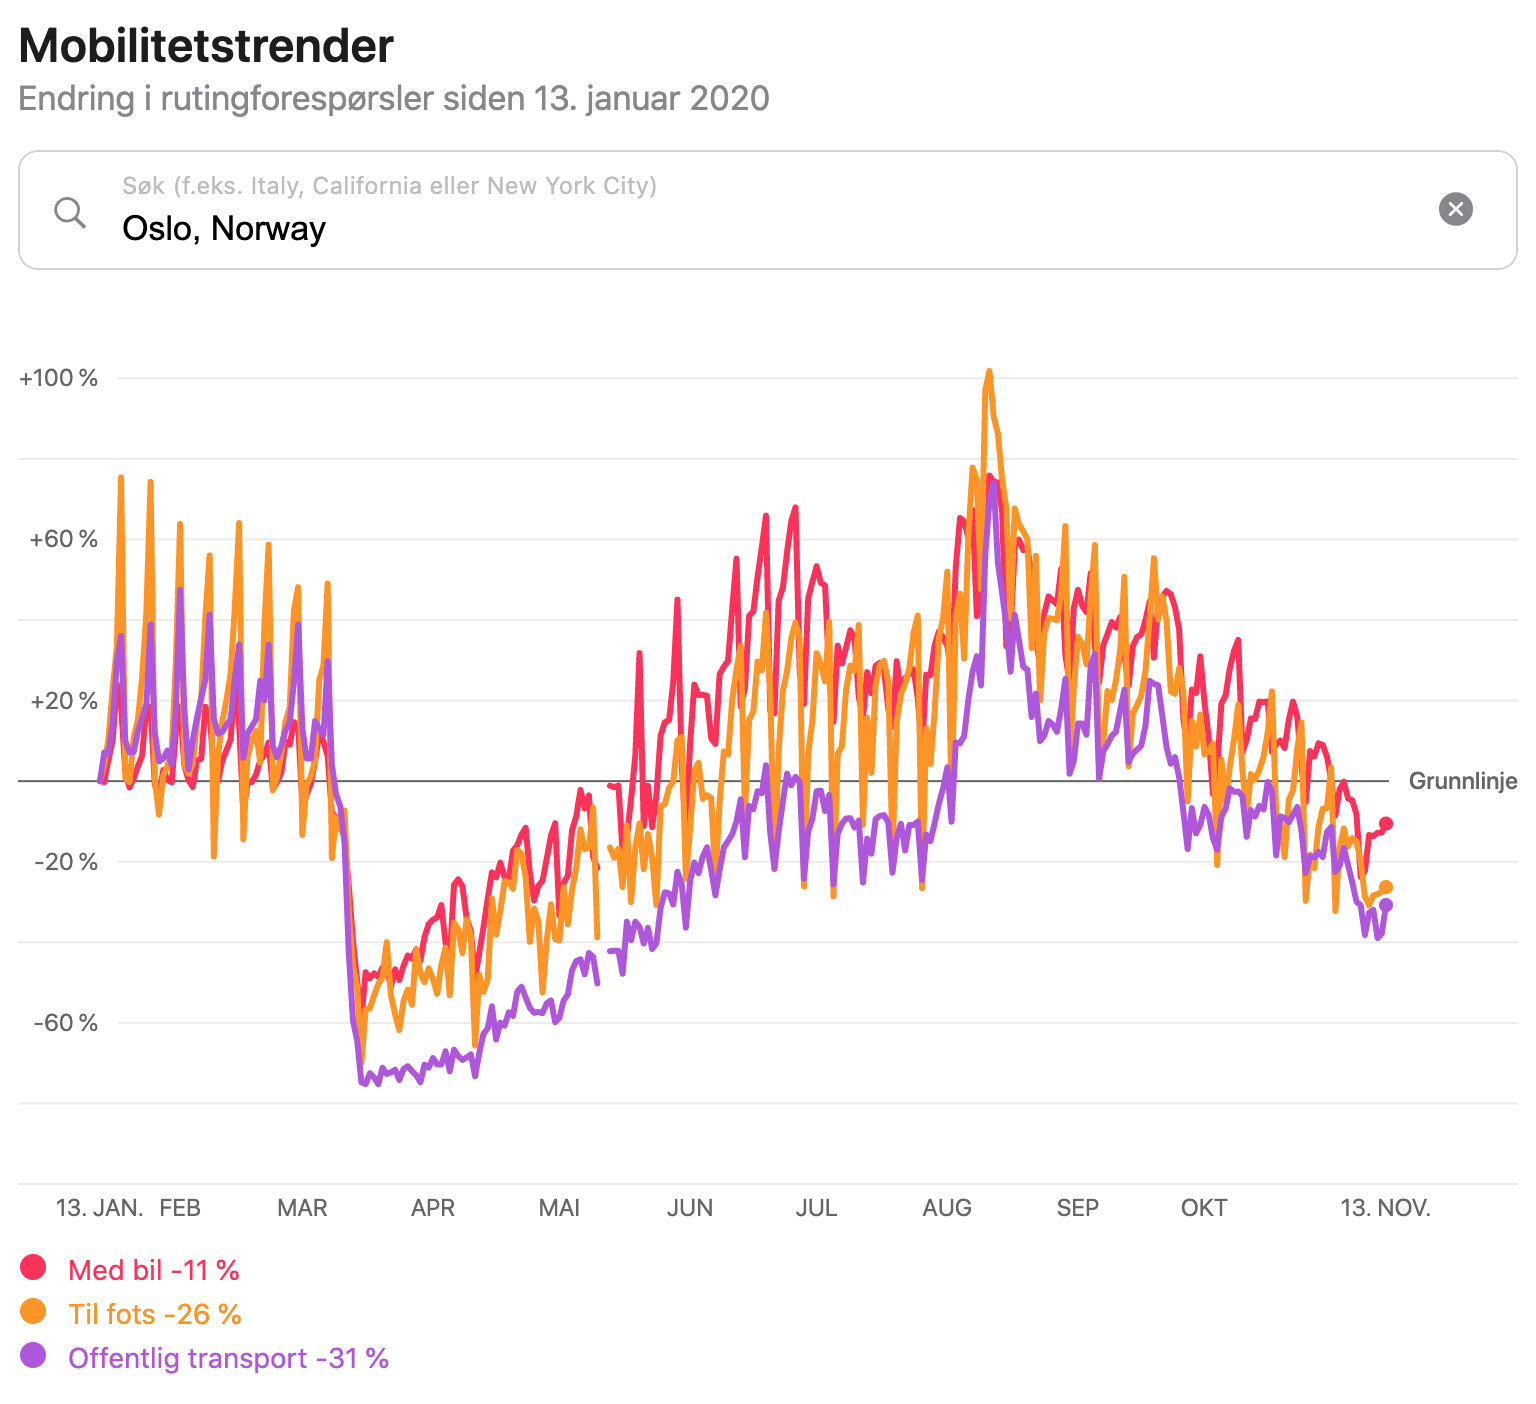Click the 13. JAN. axis label
This screenshot has width=1536, height=1404.
coord(99,1208)
